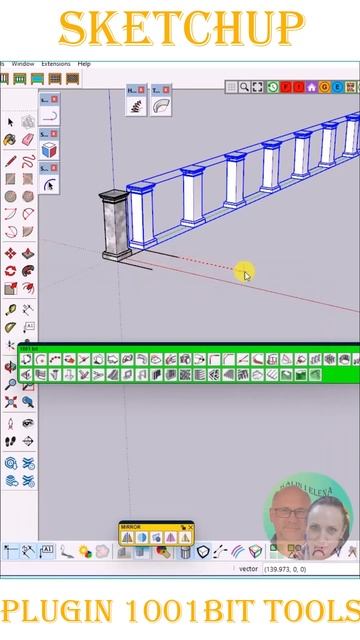This screenshot has width=360, height=640.
Task: Select the Look Around eye tool
Action: point(28,423)
